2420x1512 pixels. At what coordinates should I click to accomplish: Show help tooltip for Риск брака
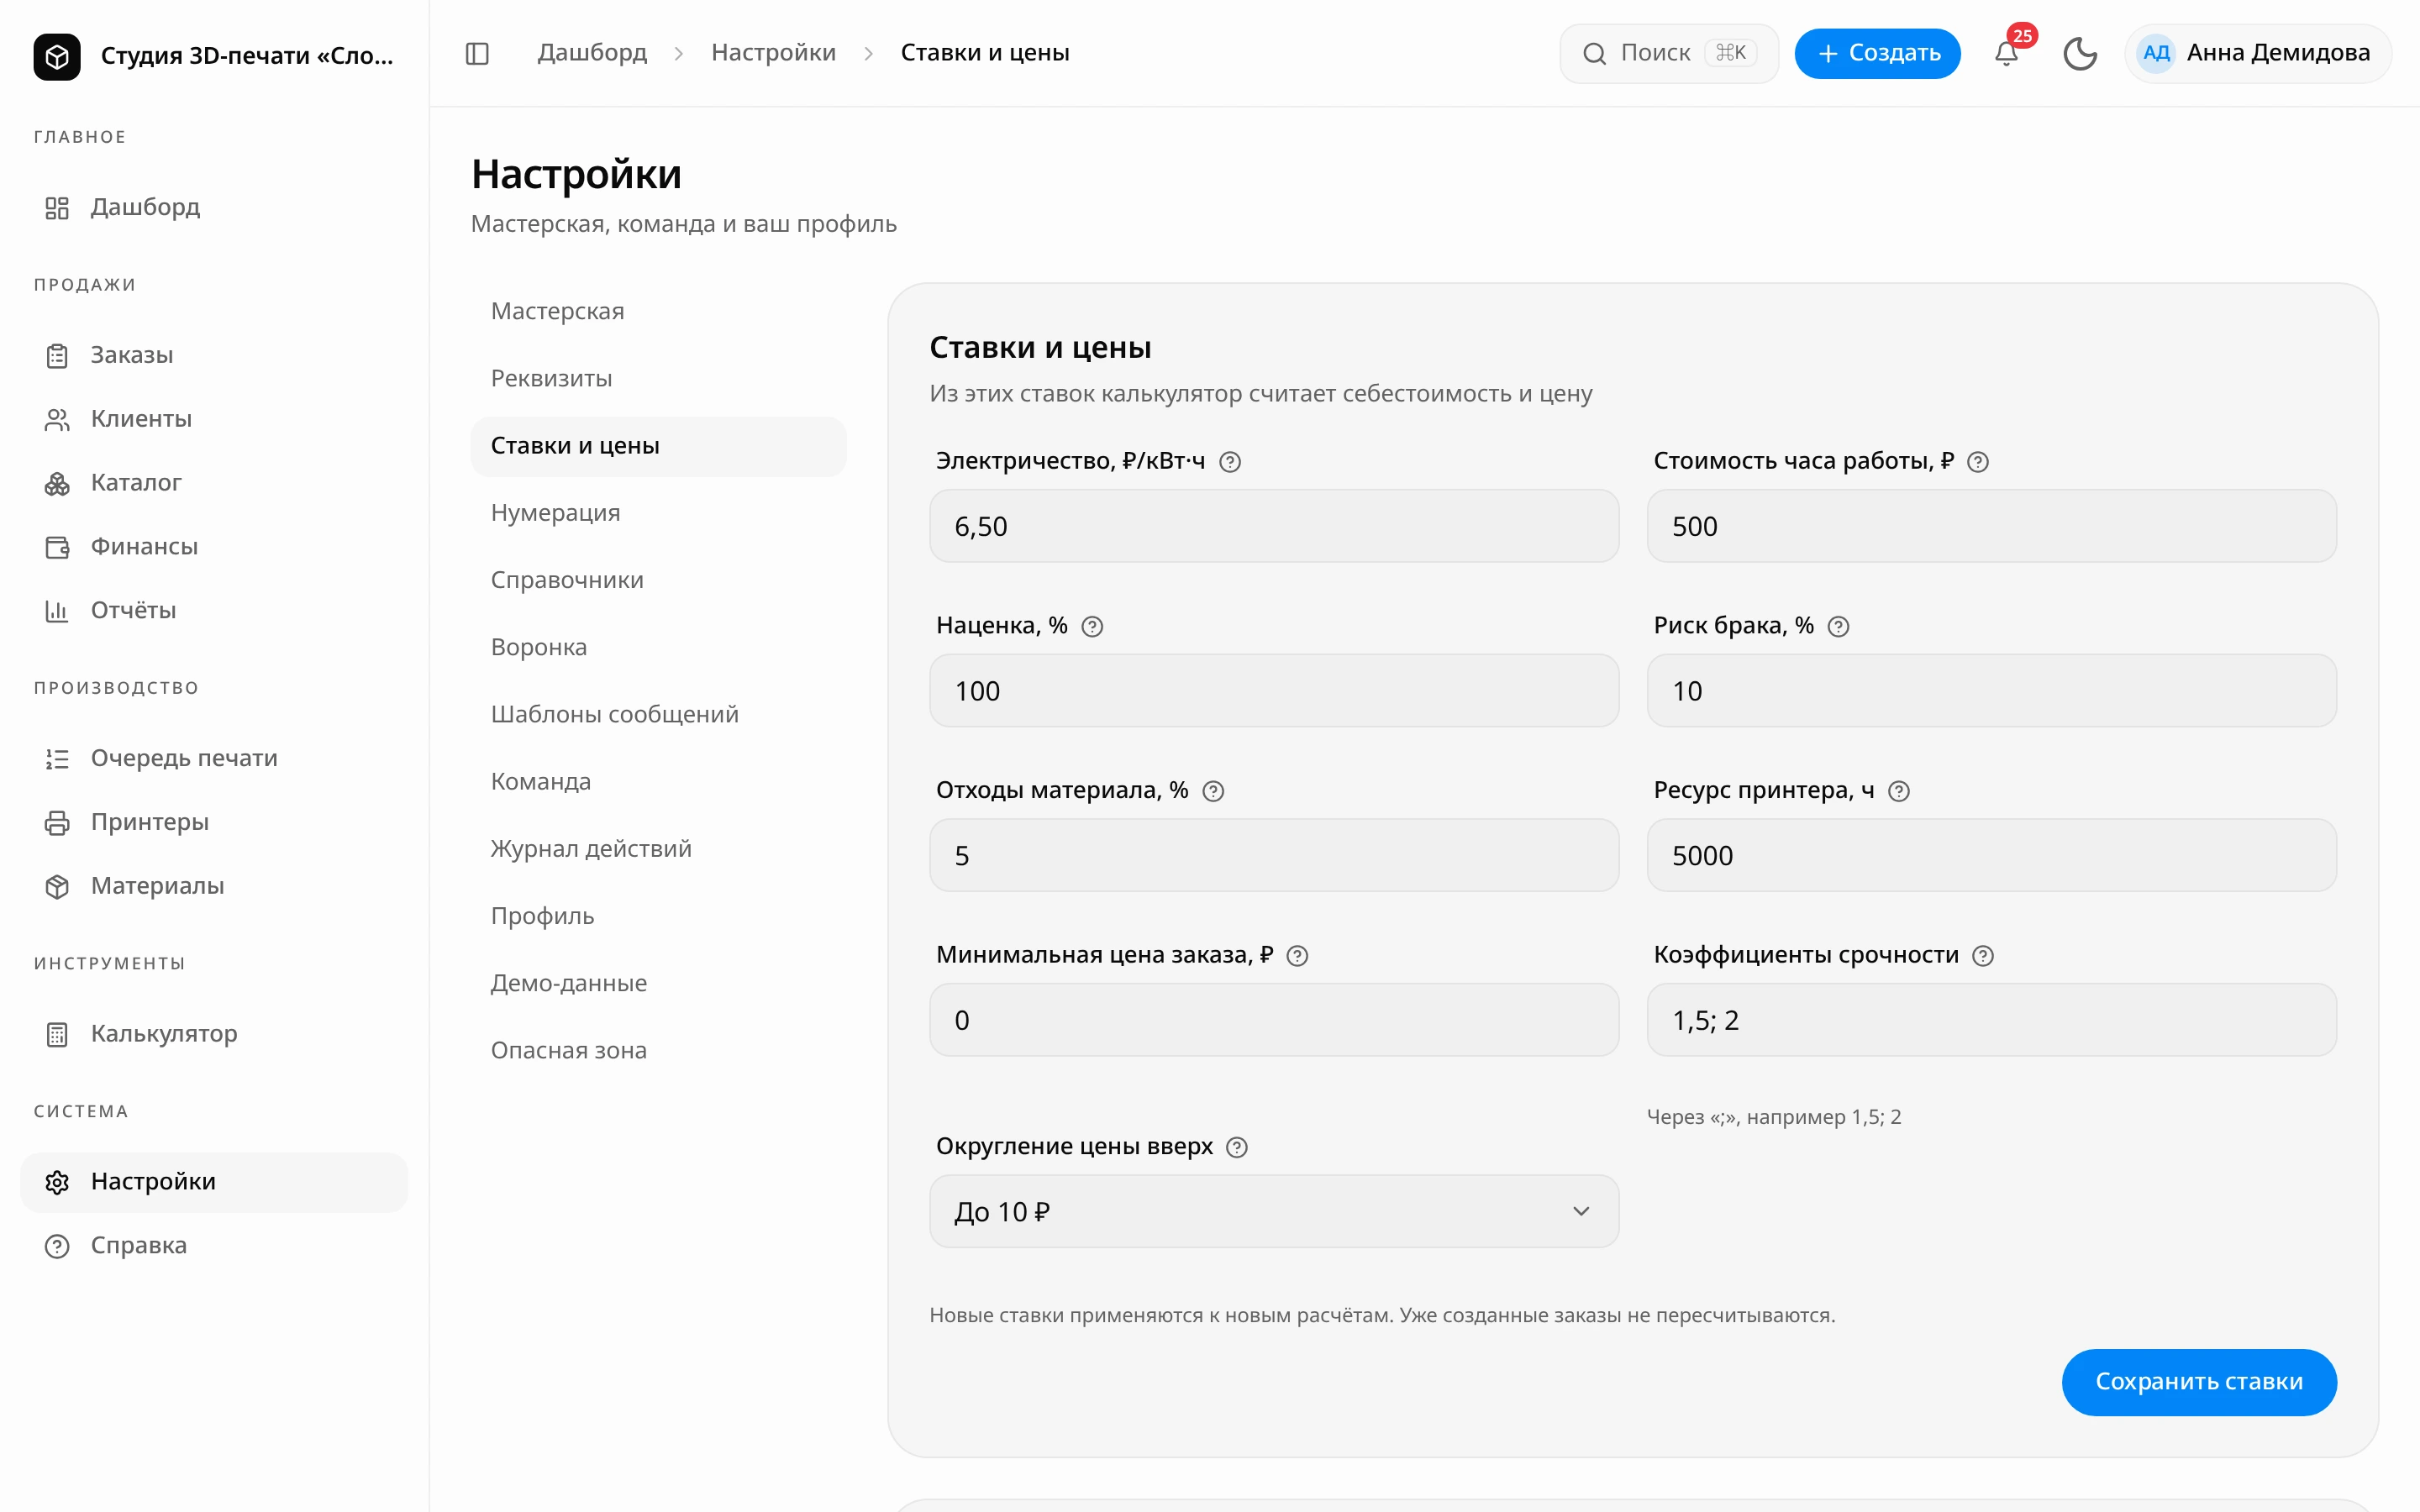[x=1838, y=627]
